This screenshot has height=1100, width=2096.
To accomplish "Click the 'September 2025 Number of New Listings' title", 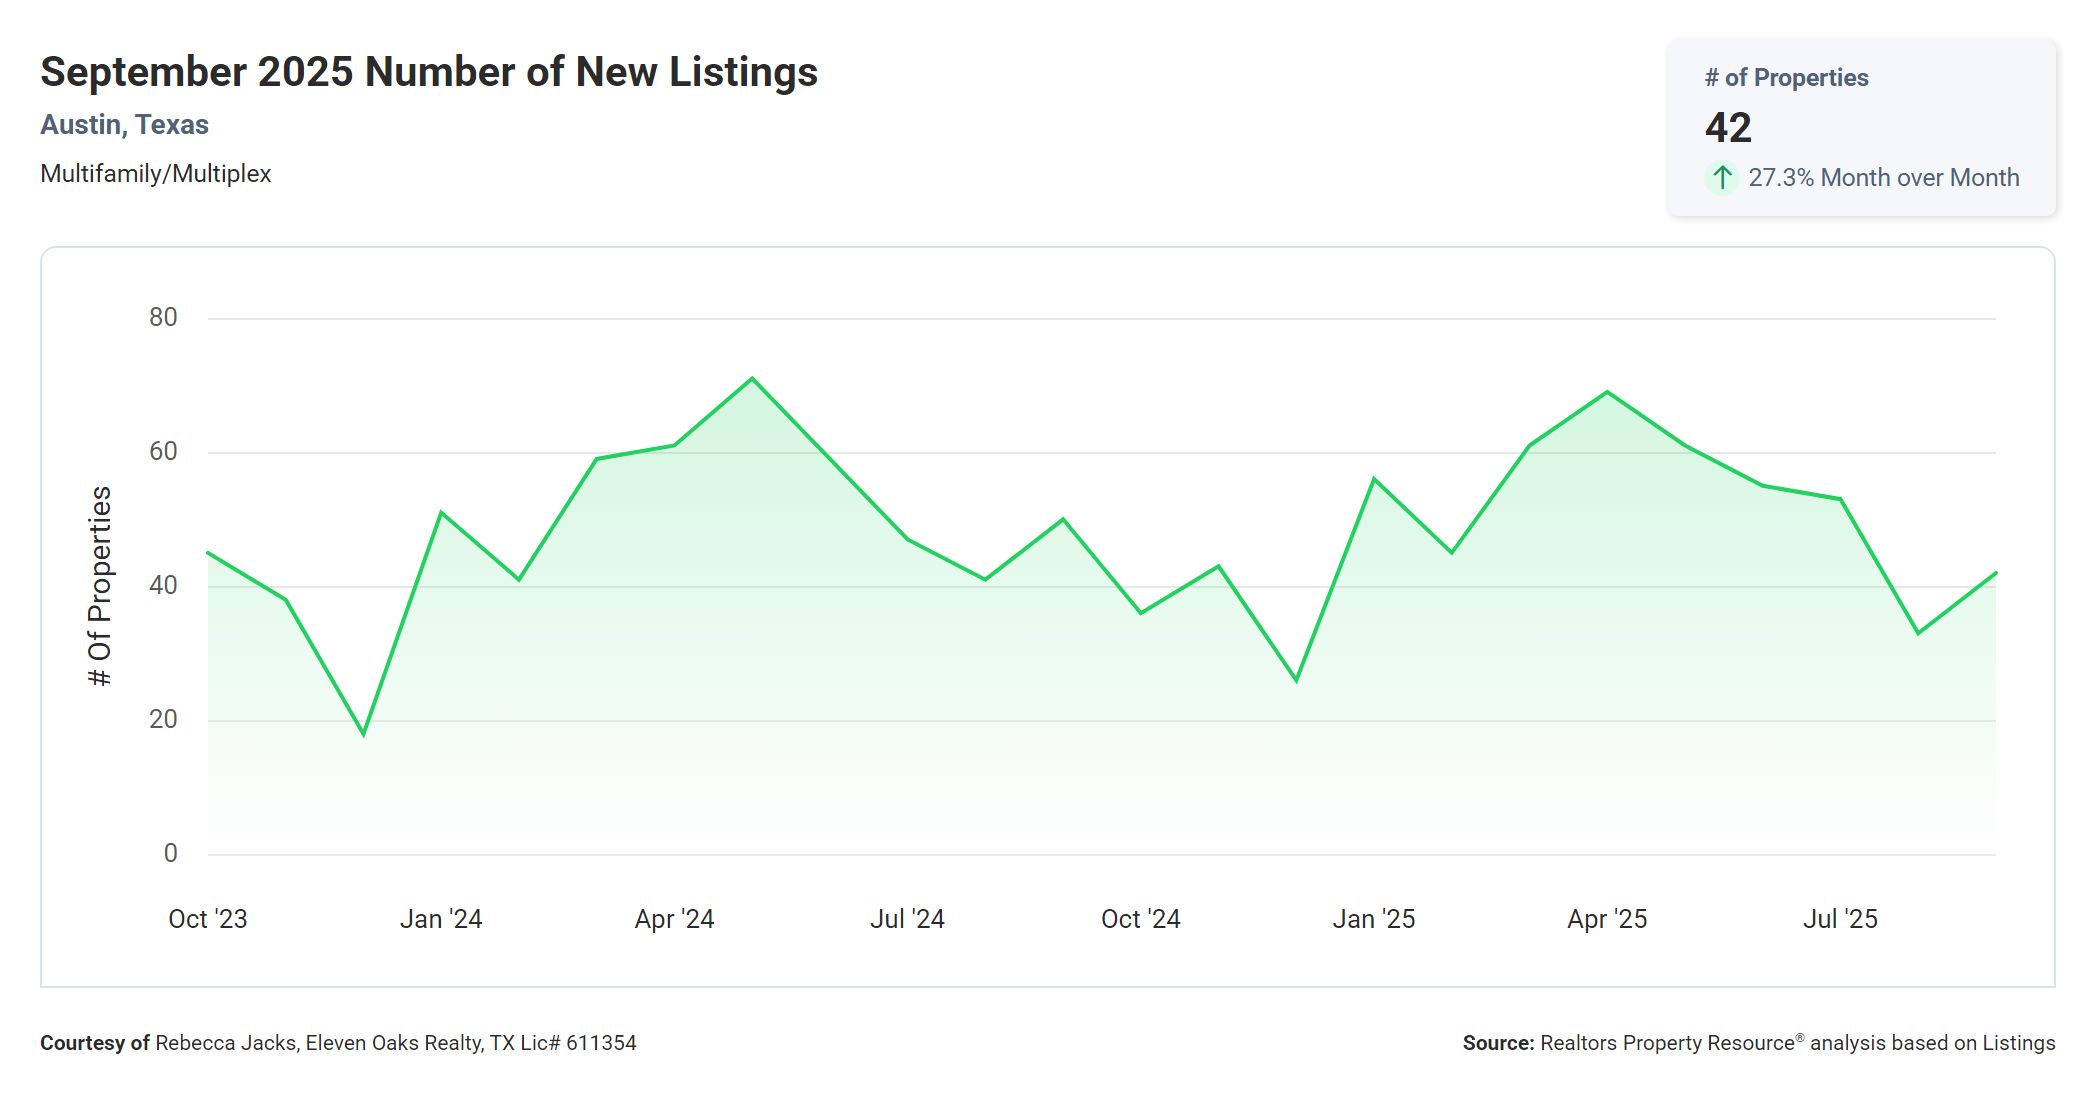I will tap(428, 72).
